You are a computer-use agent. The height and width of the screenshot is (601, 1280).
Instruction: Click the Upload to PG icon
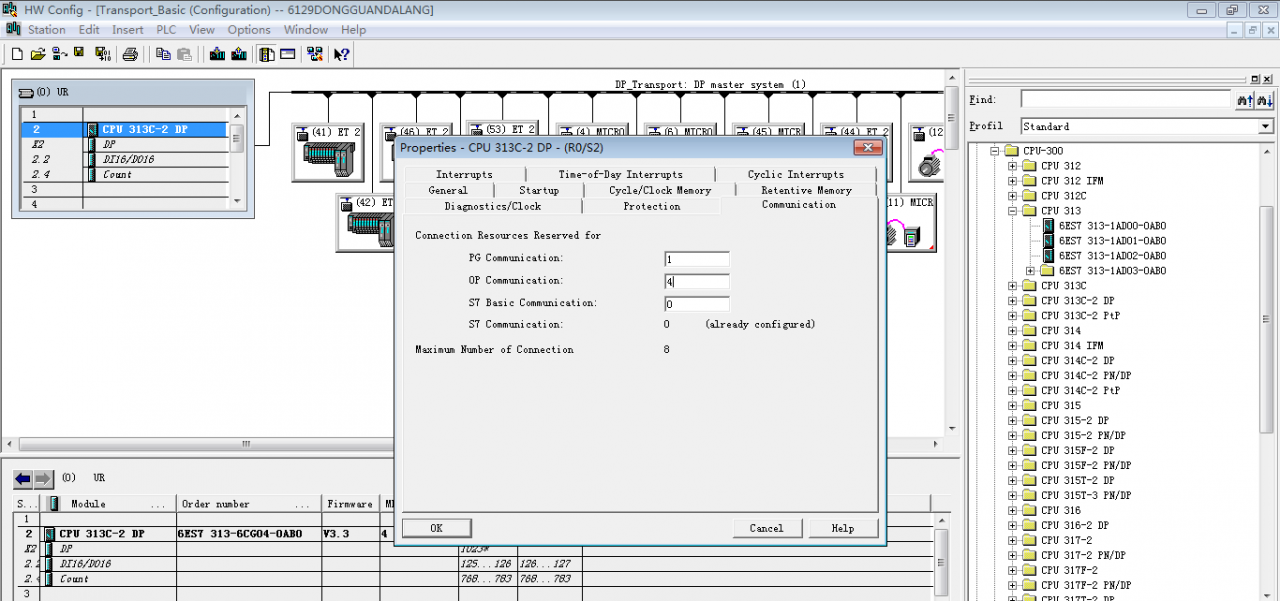pyautogui.click(x=238, y=54)
